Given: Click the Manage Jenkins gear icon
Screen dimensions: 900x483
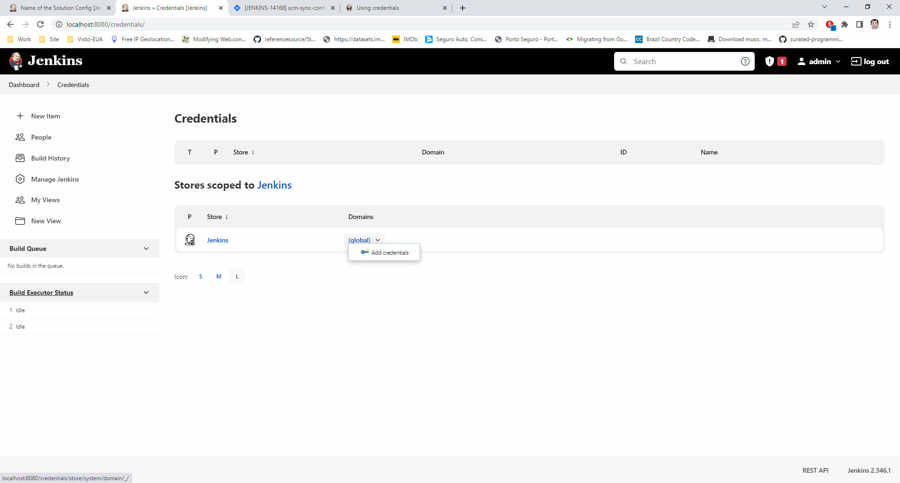Looking at the screenshot, I should [x=20, y=179].
